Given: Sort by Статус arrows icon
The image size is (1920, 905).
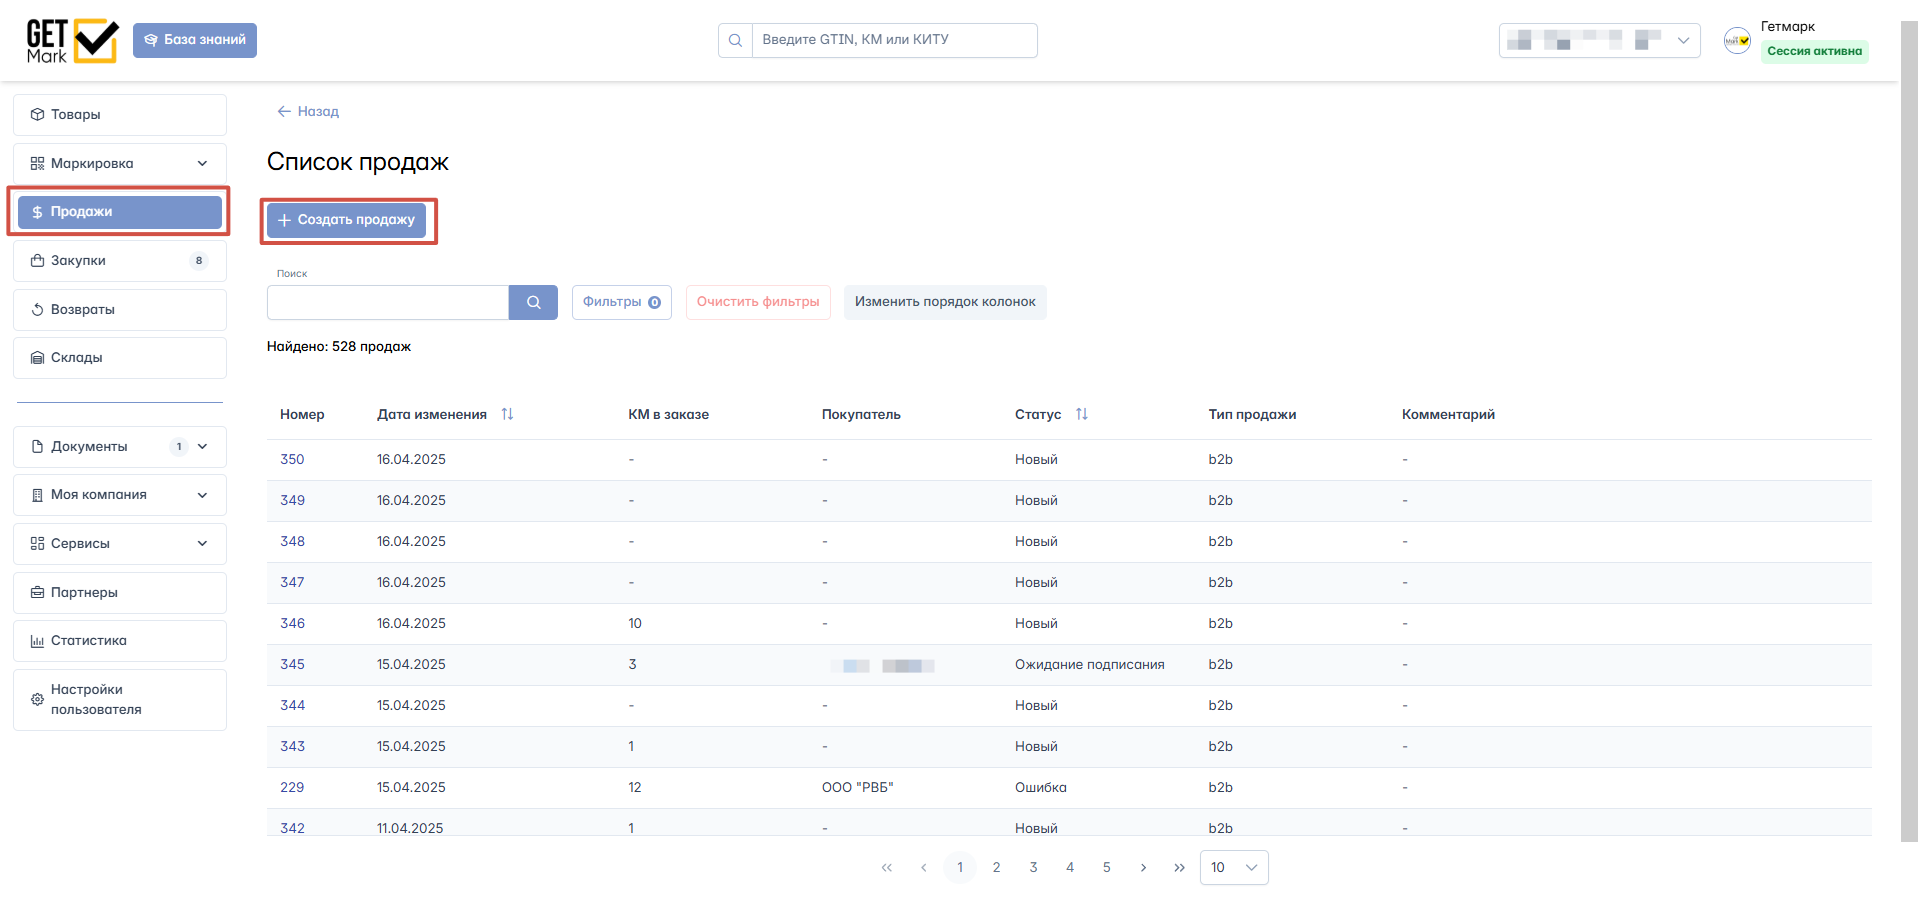Looking at the screenshot, I should click(1081, 414).
